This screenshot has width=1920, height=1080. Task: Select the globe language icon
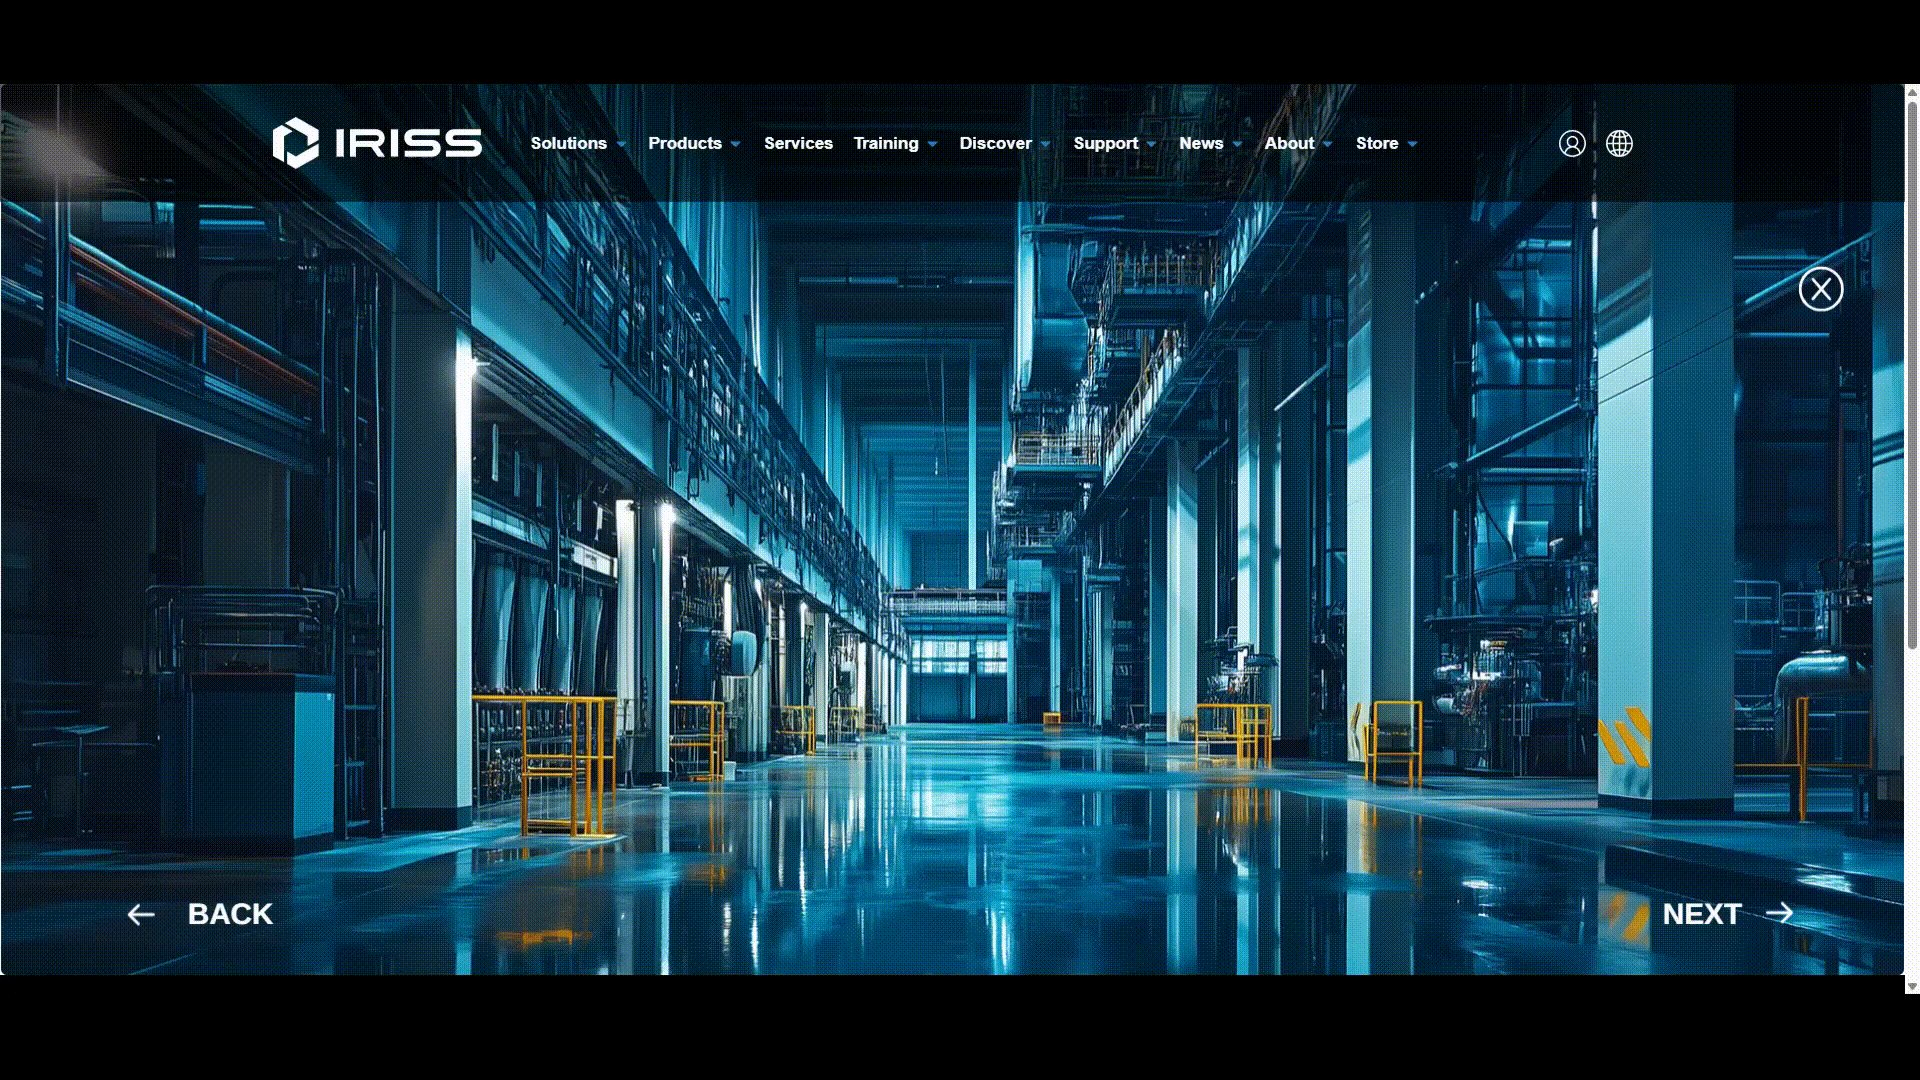point(1619,144)
